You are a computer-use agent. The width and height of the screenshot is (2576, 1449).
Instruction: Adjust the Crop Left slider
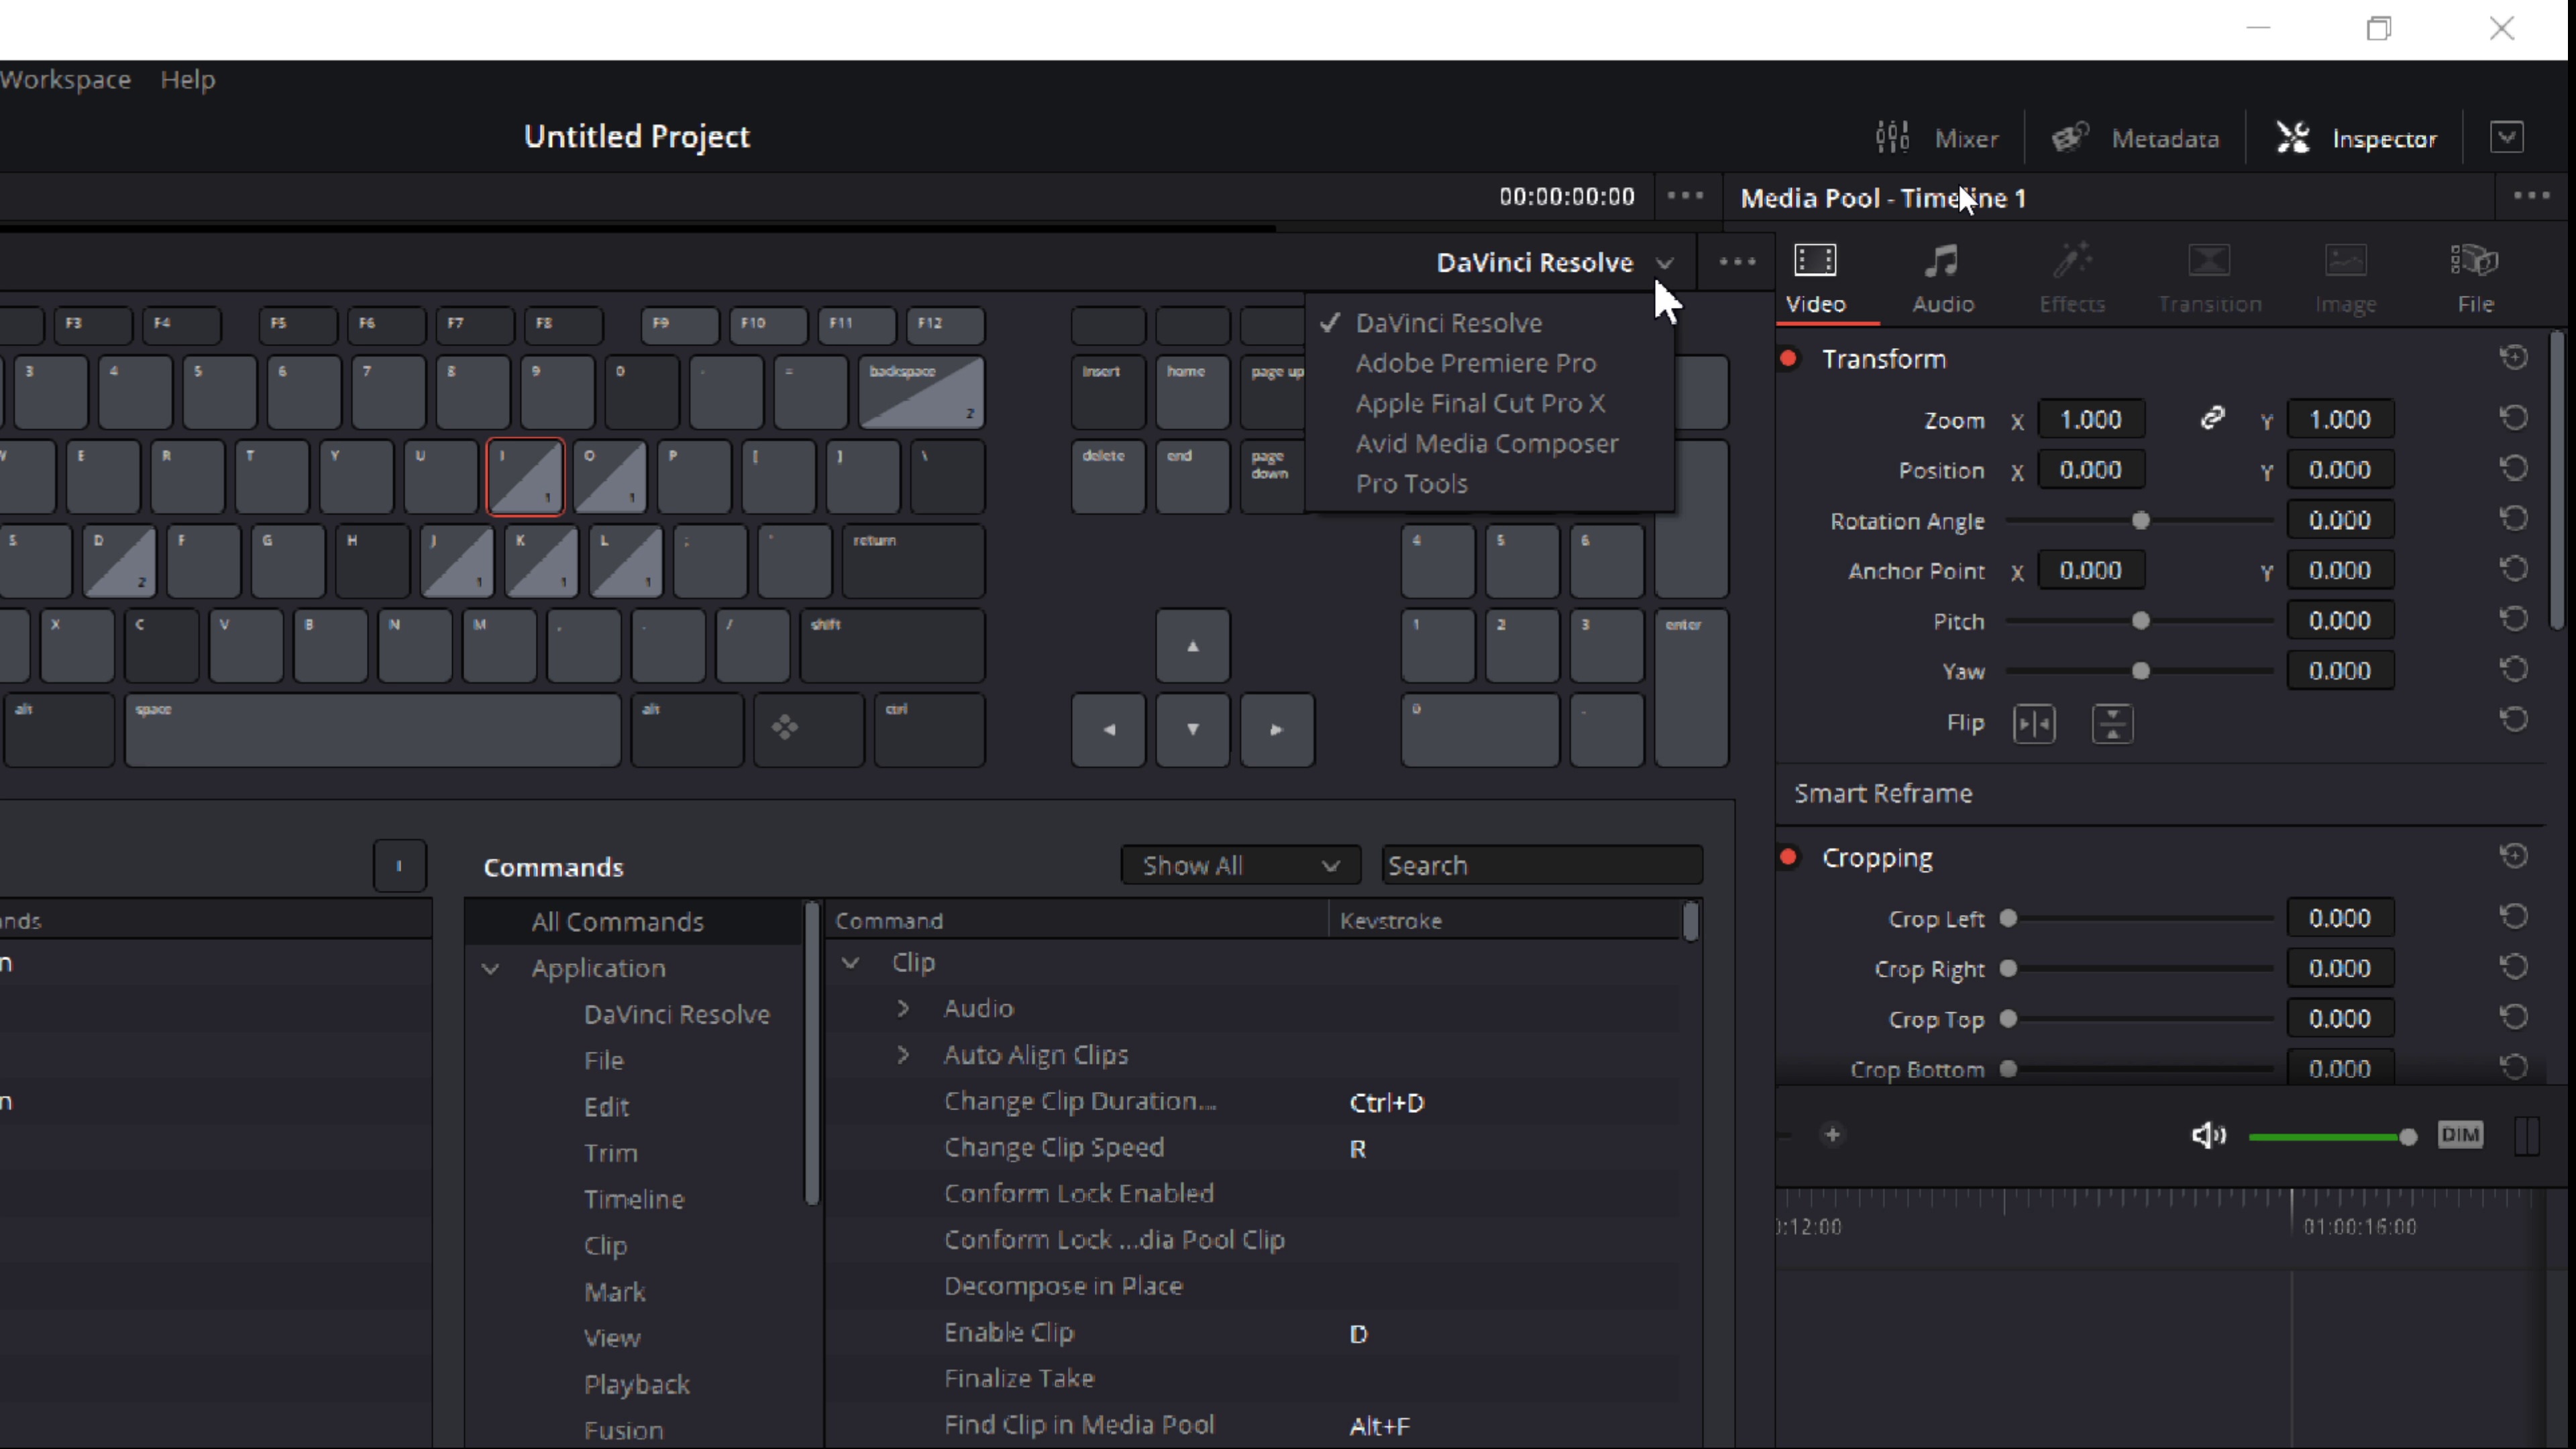(x=2139, y=918)
